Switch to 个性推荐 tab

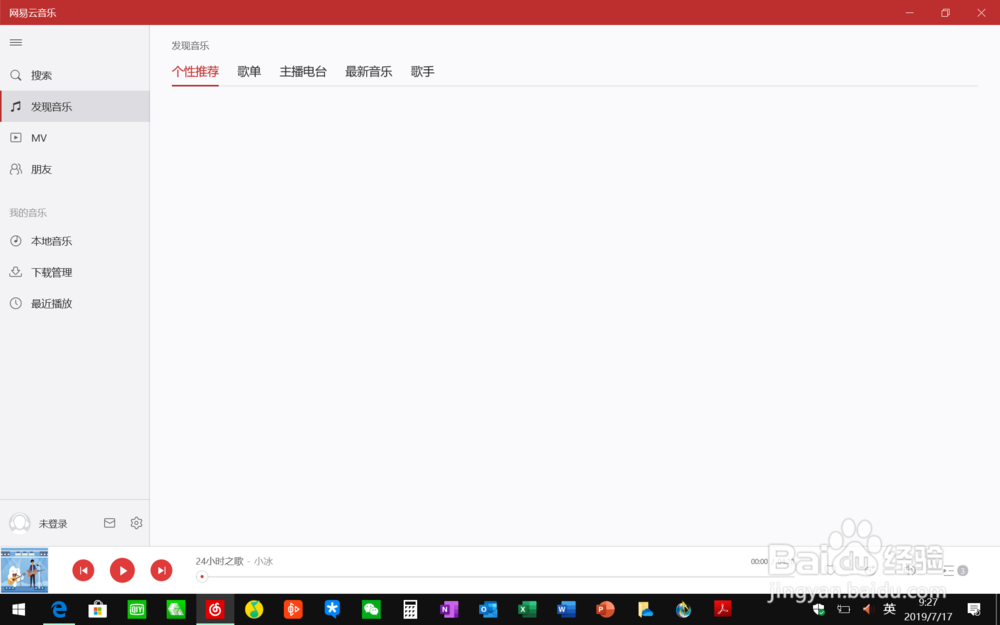[195, 71]
